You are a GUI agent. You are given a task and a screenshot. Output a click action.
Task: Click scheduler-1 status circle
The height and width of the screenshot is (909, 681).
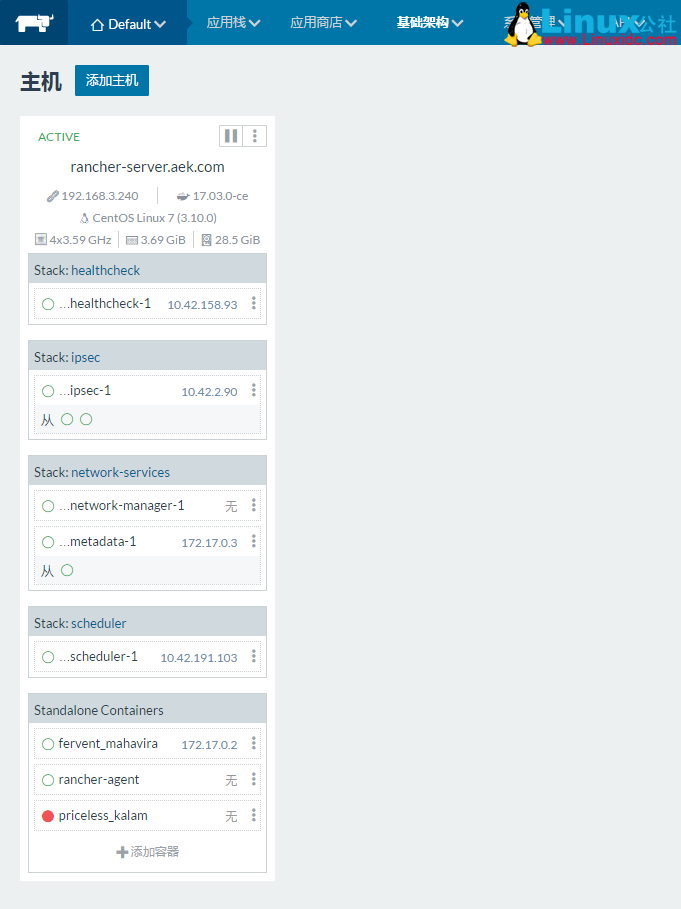click(x=48, y=657)
